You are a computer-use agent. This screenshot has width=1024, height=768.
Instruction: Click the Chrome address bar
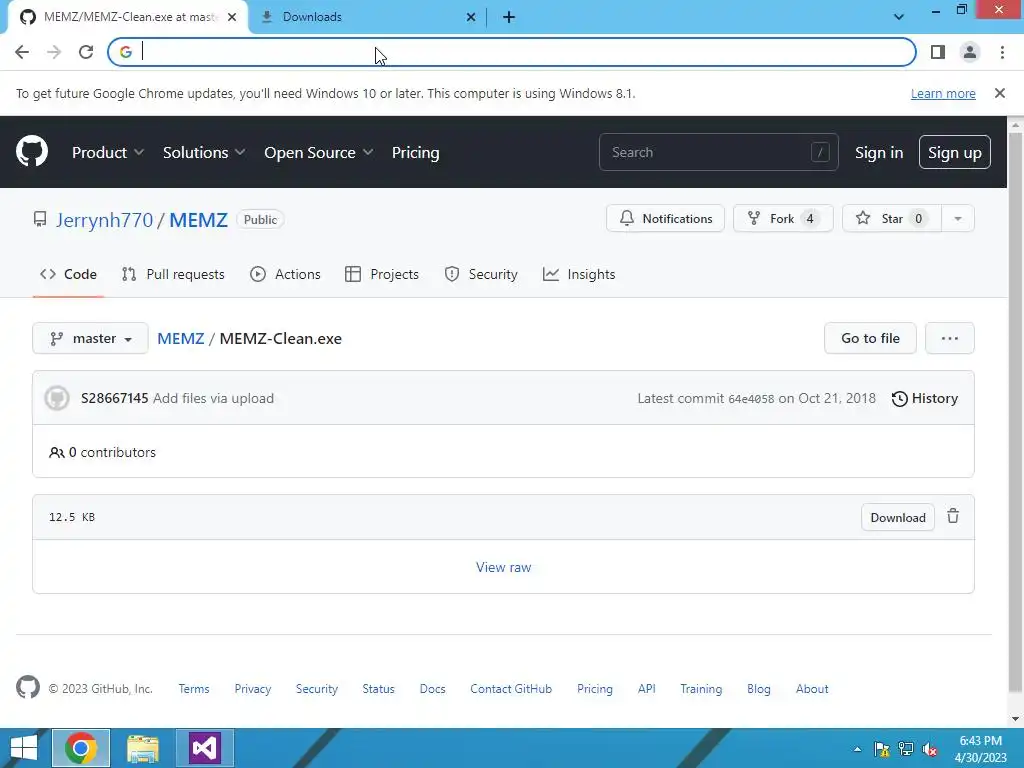(511, 52)
